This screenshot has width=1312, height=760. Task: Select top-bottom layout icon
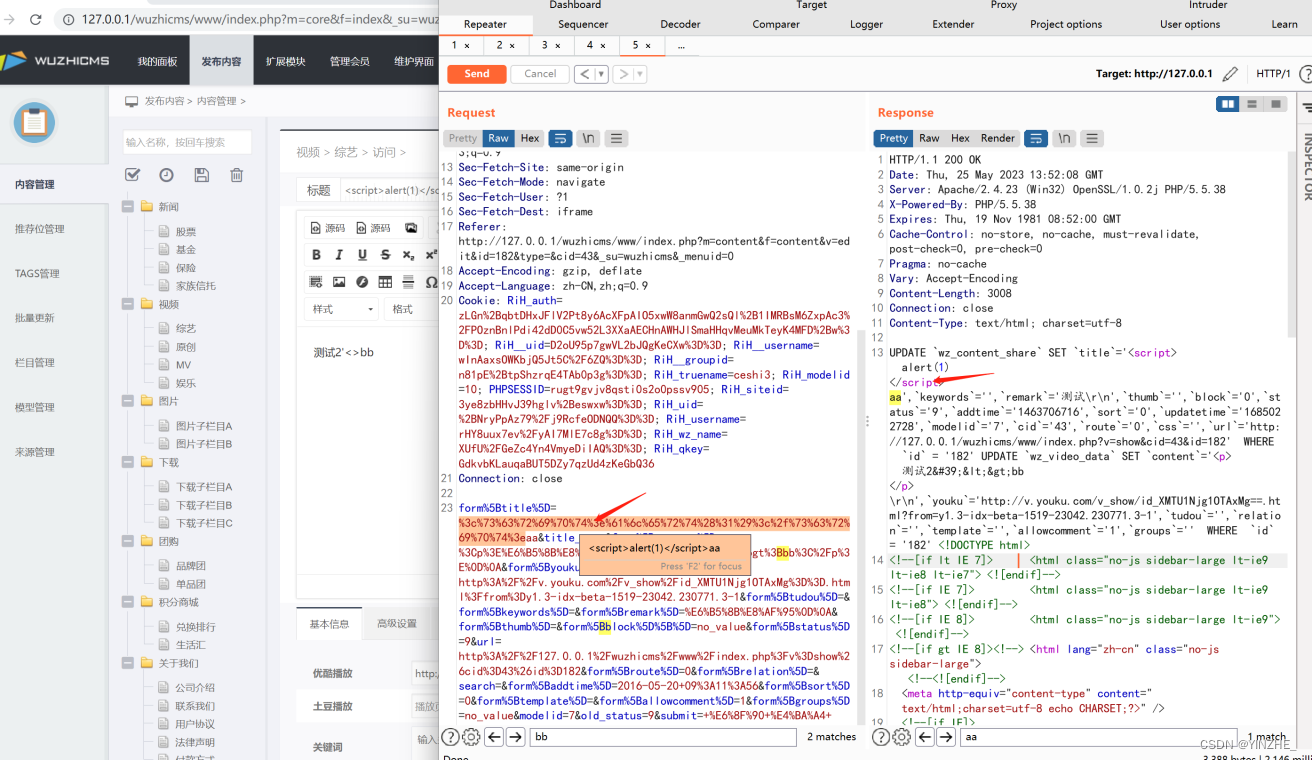click(1251, 104)
